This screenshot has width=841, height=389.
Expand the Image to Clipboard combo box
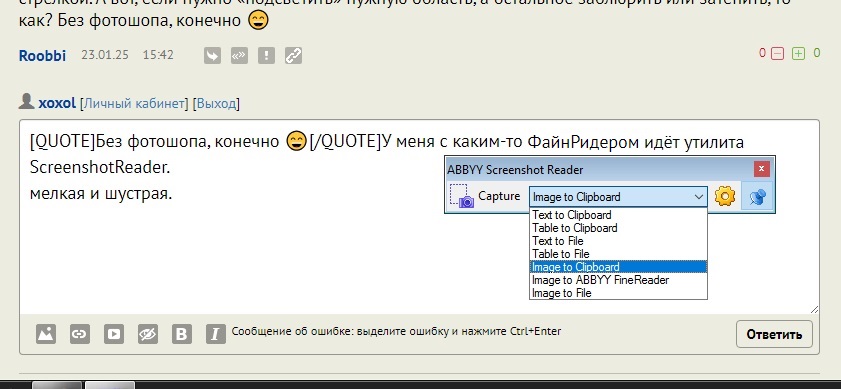tap(618, 197)
